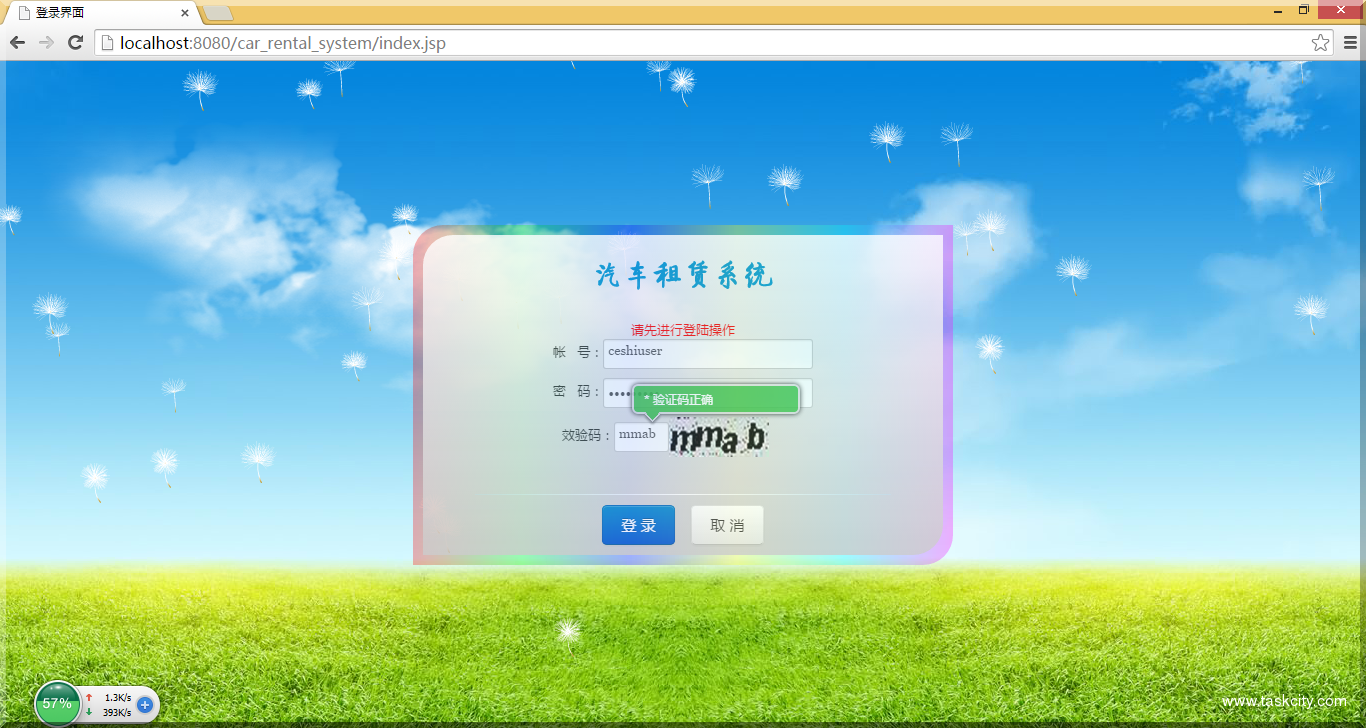Screen dimensions: 1366x728
Task: Click the 取消 cancel button
Action: [x=727, y=524]
